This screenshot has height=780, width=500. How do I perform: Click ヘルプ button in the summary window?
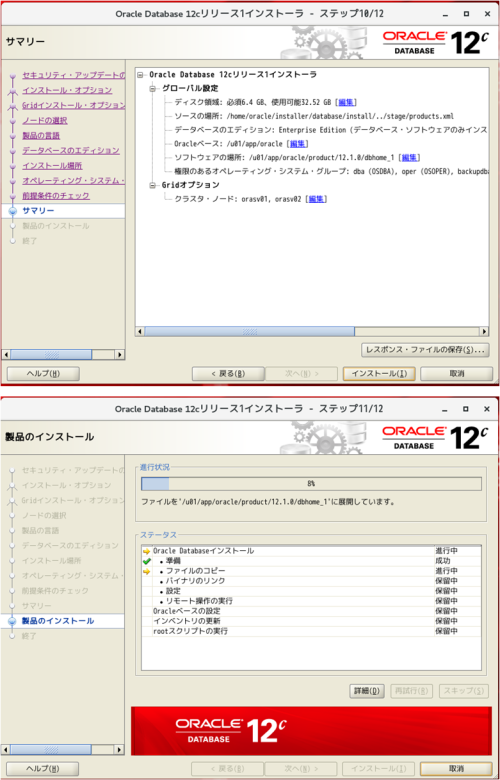point(43,374)
